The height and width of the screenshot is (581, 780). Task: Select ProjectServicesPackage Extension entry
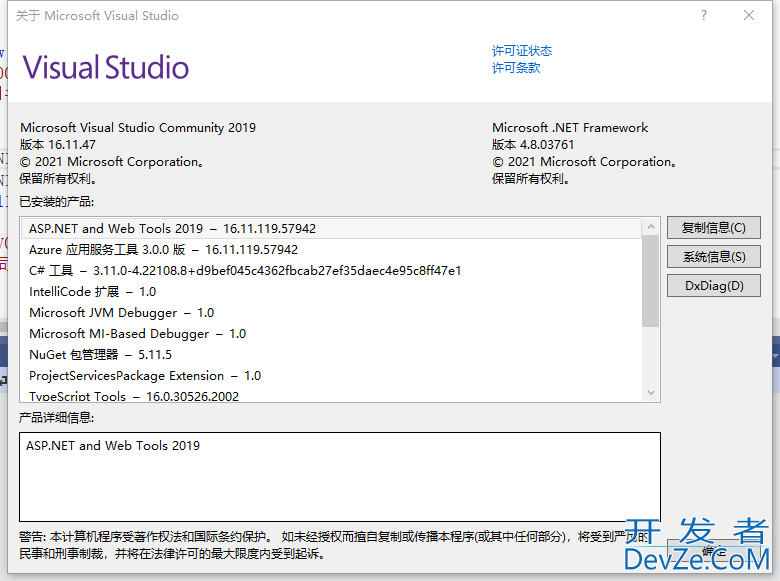point(144,376)
